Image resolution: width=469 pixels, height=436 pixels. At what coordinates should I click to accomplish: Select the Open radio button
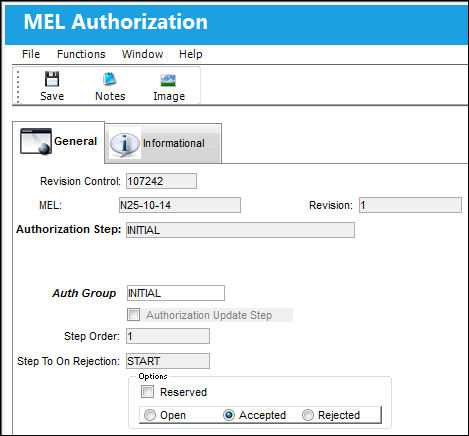[150, 415]
